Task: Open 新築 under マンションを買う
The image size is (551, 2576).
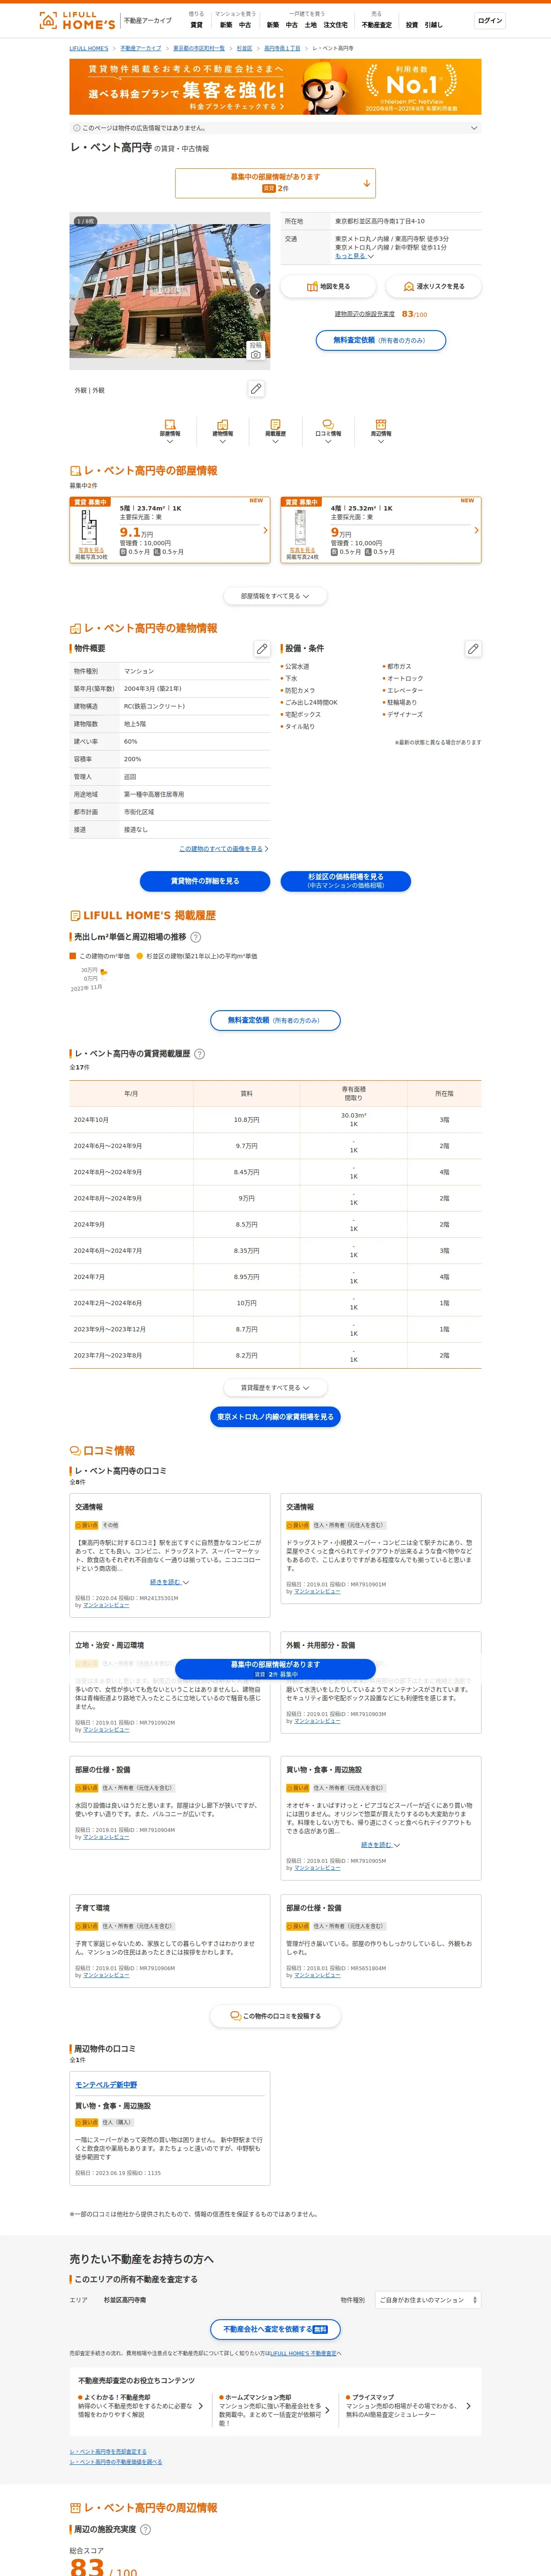Action: 226,25
